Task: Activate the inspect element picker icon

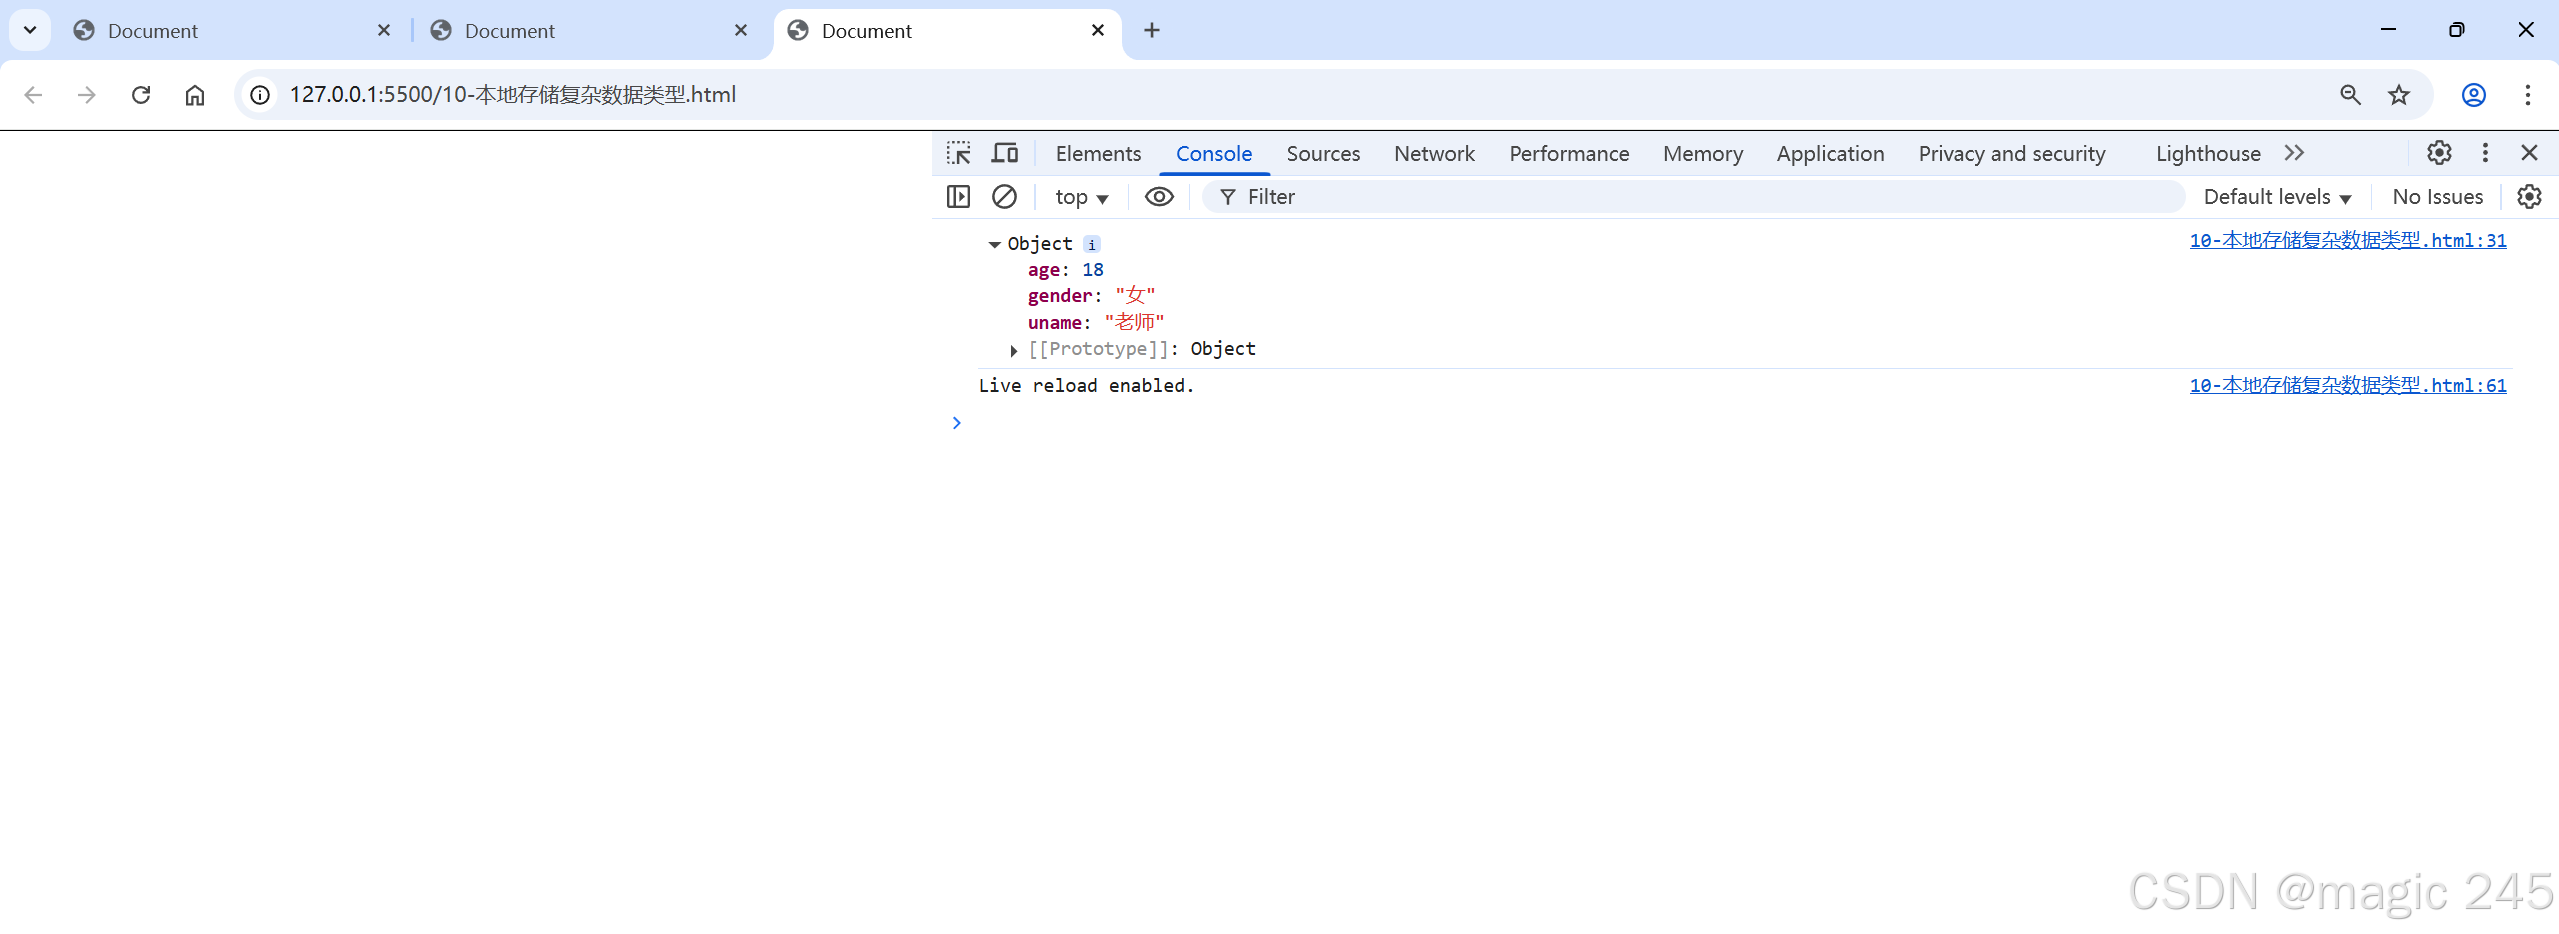Action: click(958, 153)
